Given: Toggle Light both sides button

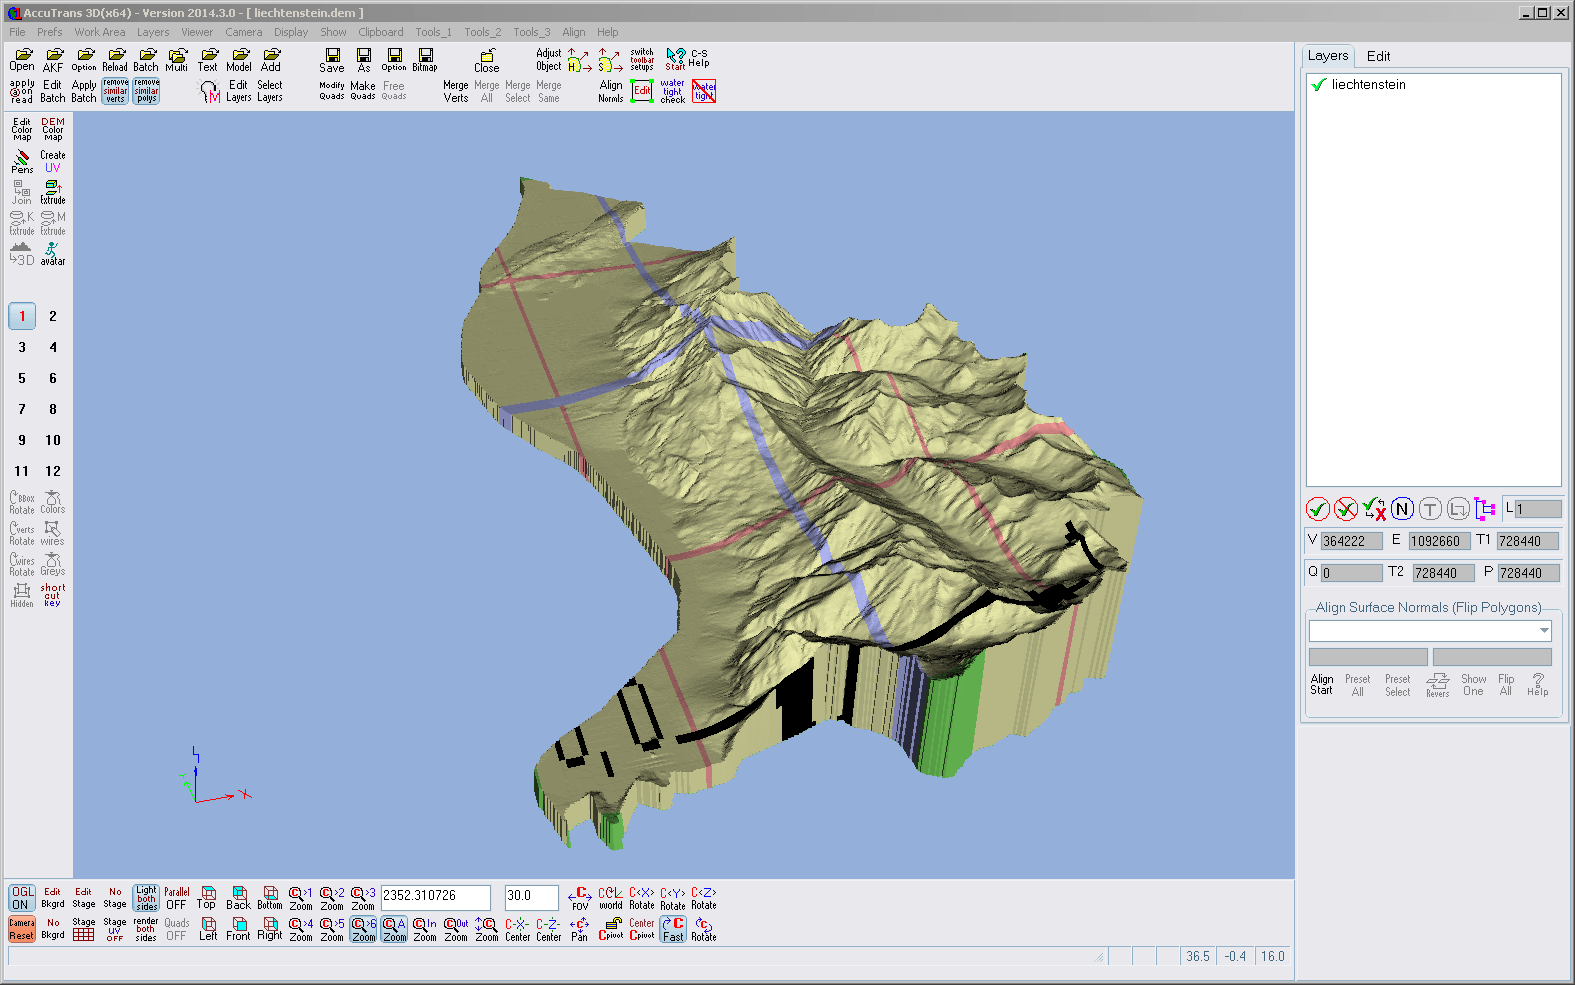Looking at the screenshot, I should tap(146, 897).
